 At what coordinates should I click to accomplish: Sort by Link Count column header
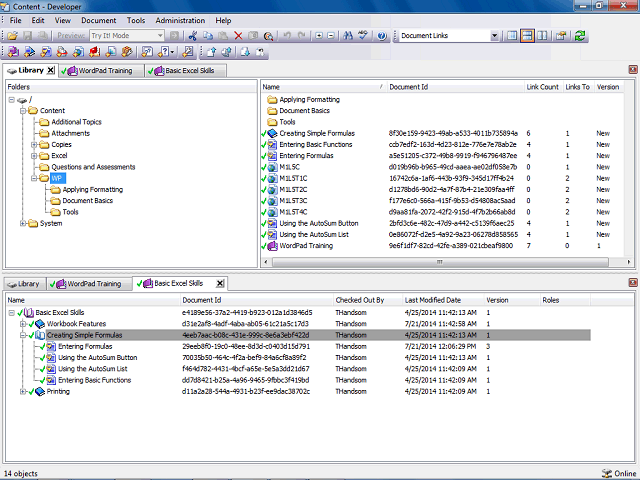pos(543,87)
